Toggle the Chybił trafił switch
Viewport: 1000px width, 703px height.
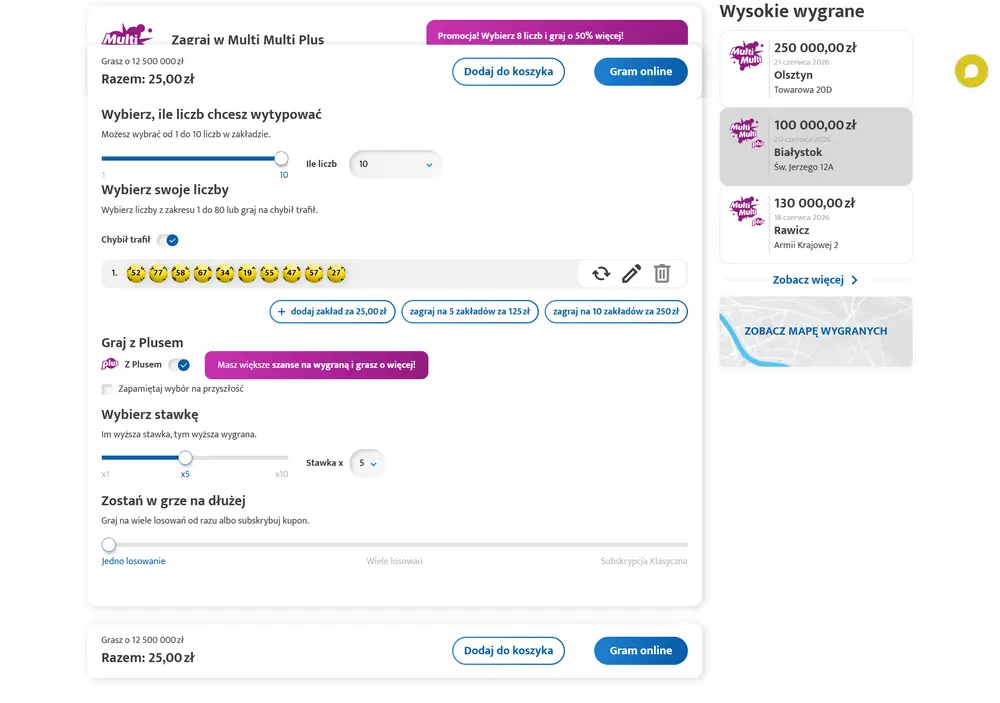pyautogui.click(x=168, y=240)
